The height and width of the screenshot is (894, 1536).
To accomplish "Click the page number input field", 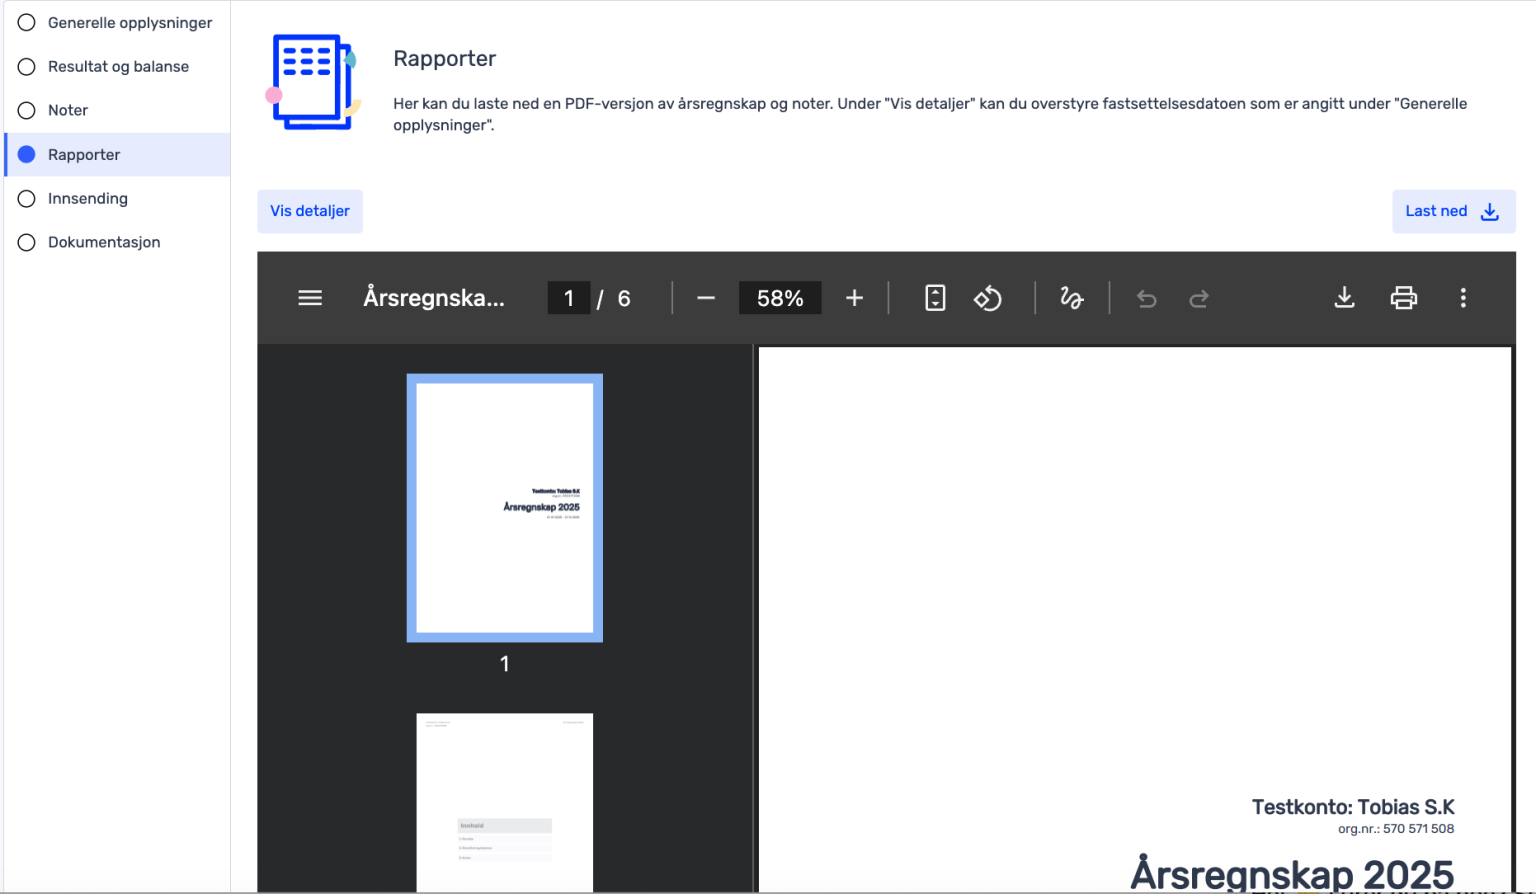I will 568,298.
